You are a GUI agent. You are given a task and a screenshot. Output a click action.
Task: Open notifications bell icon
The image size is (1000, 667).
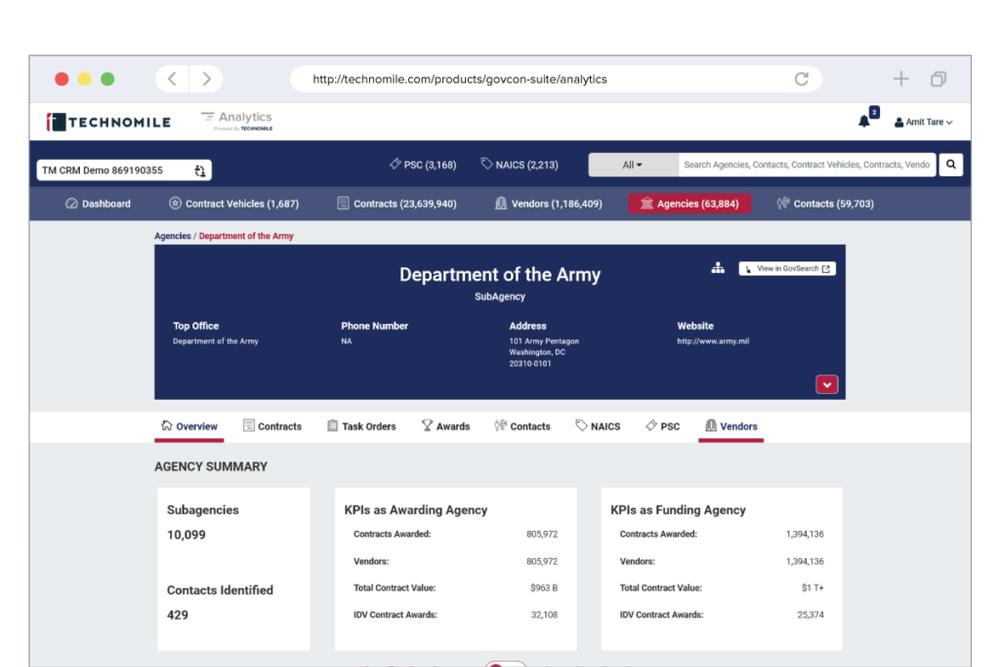864,121
